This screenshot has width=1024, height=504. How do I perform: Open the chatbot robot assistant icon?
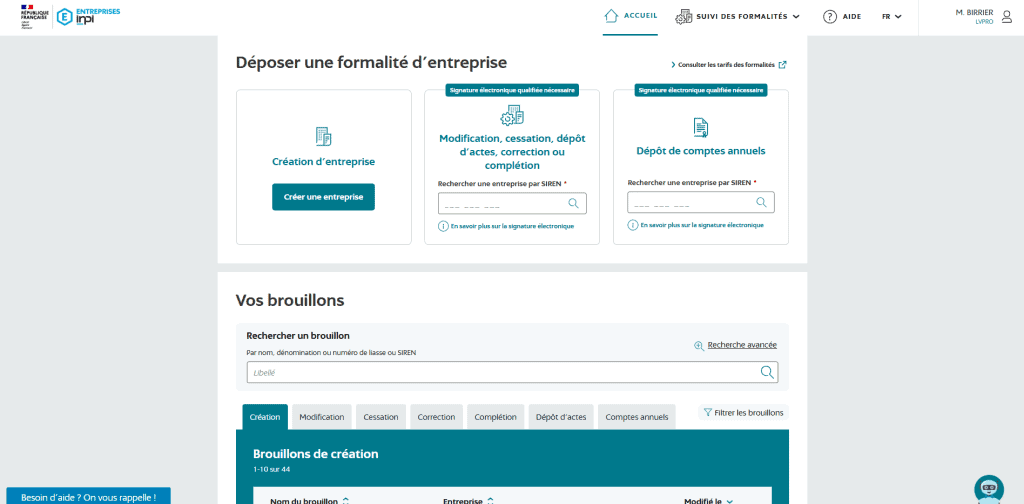coord(988,488)
